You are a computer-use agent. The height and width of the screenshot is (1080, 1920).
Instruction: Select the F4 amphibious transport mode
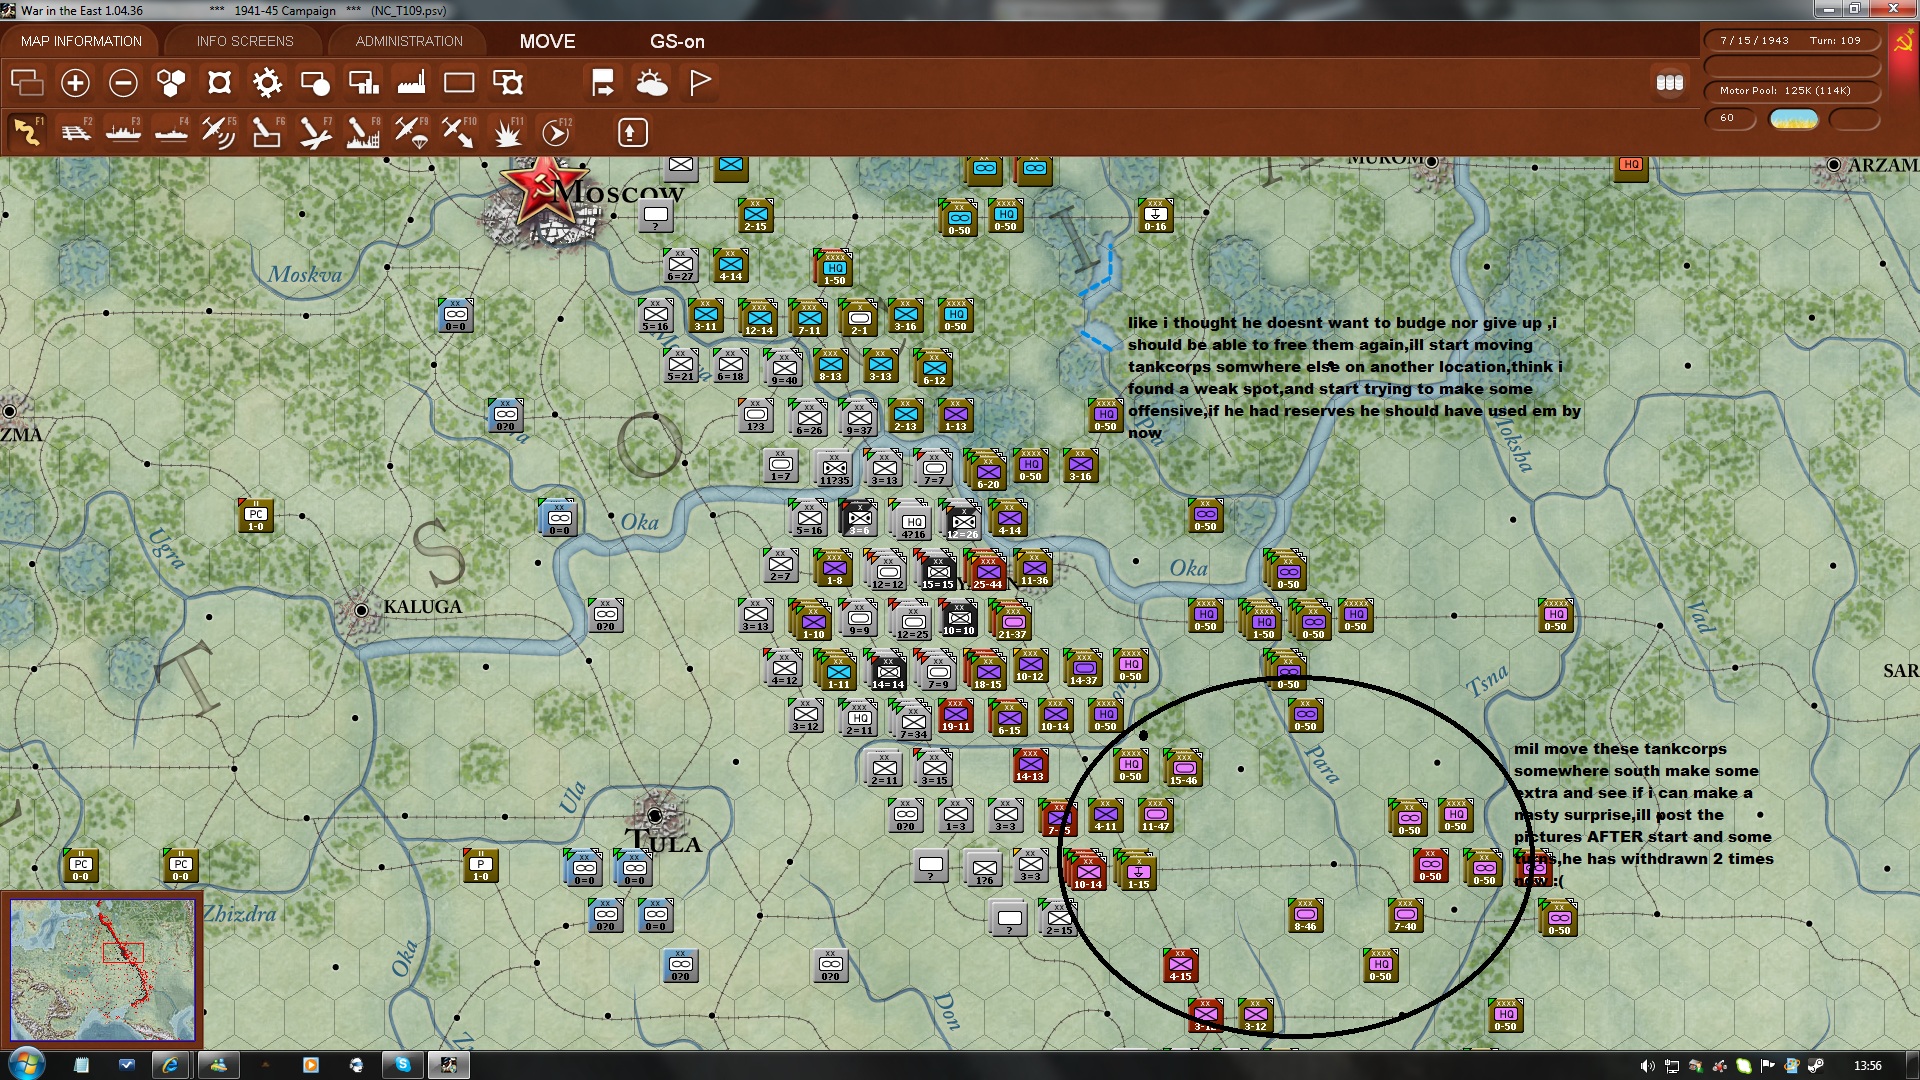tap(171, 132)
